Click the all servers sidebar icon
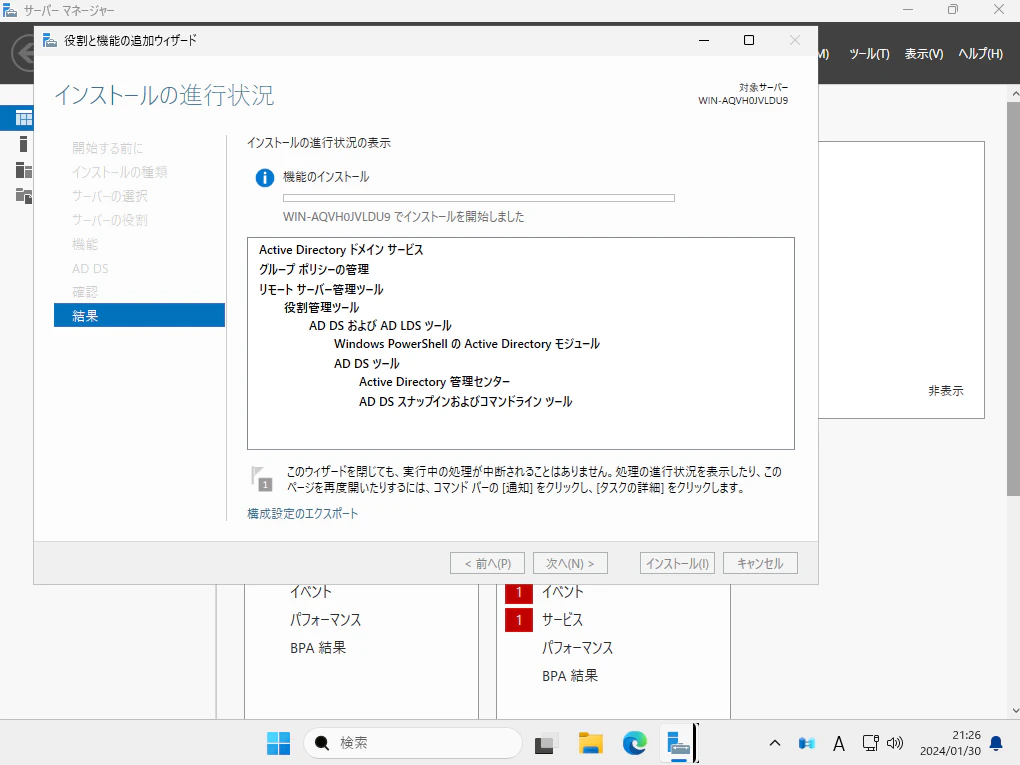Viewport: 1020px width, 765px height. pos(23,170)
